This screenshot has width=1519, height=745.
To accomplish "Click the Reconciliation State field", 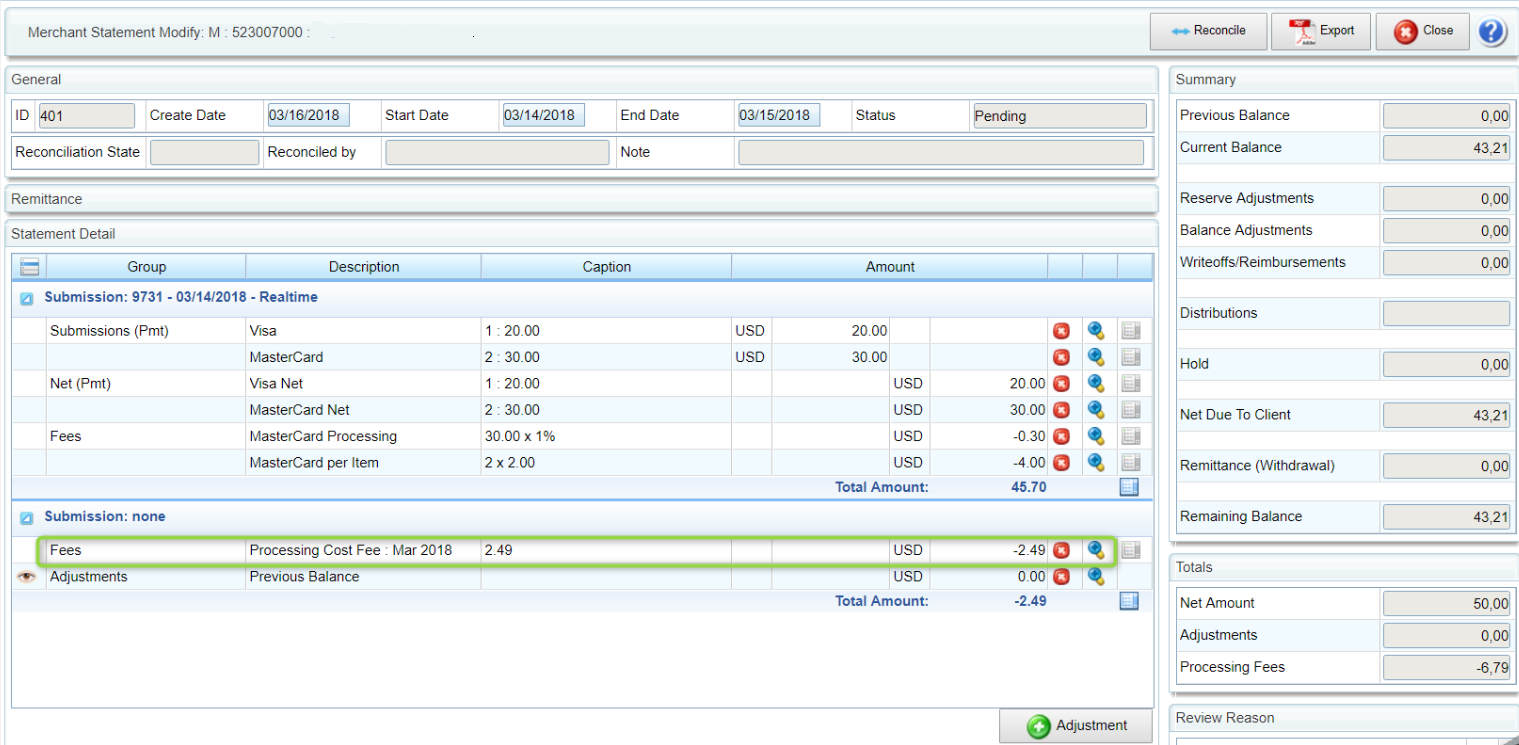I will point(204,152).
